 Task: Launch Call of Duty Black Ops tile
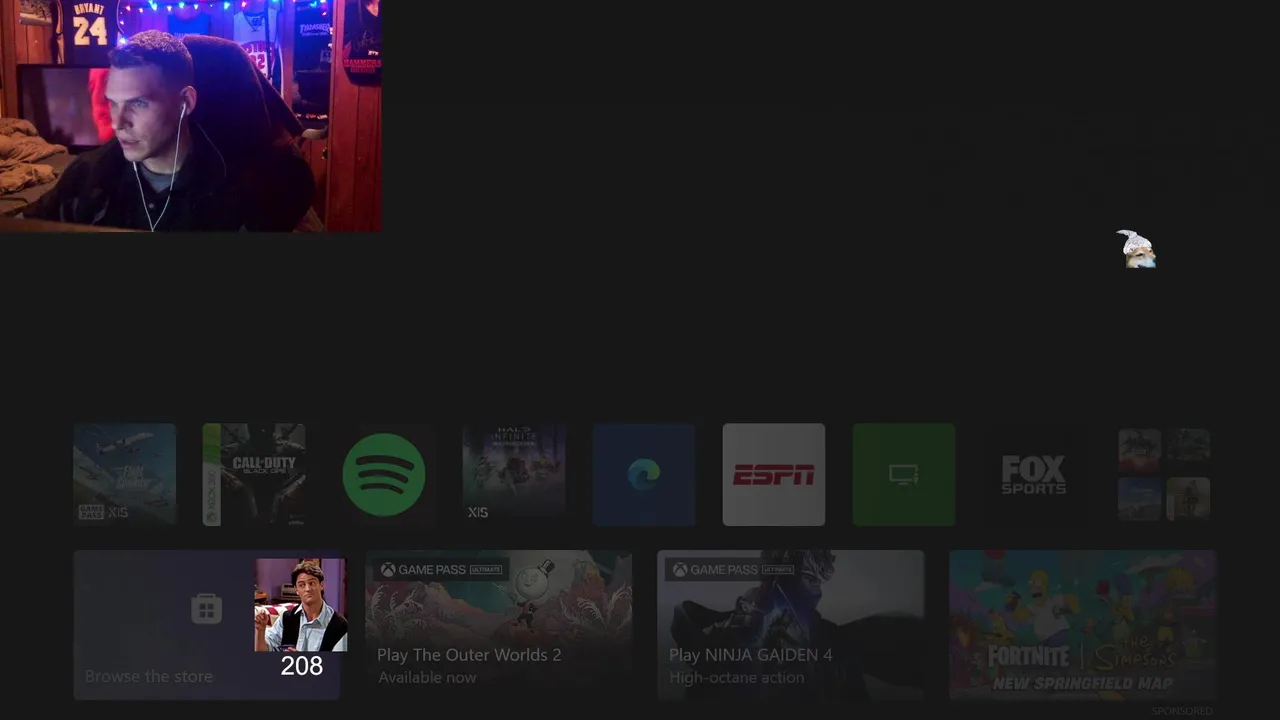point(254,474)
